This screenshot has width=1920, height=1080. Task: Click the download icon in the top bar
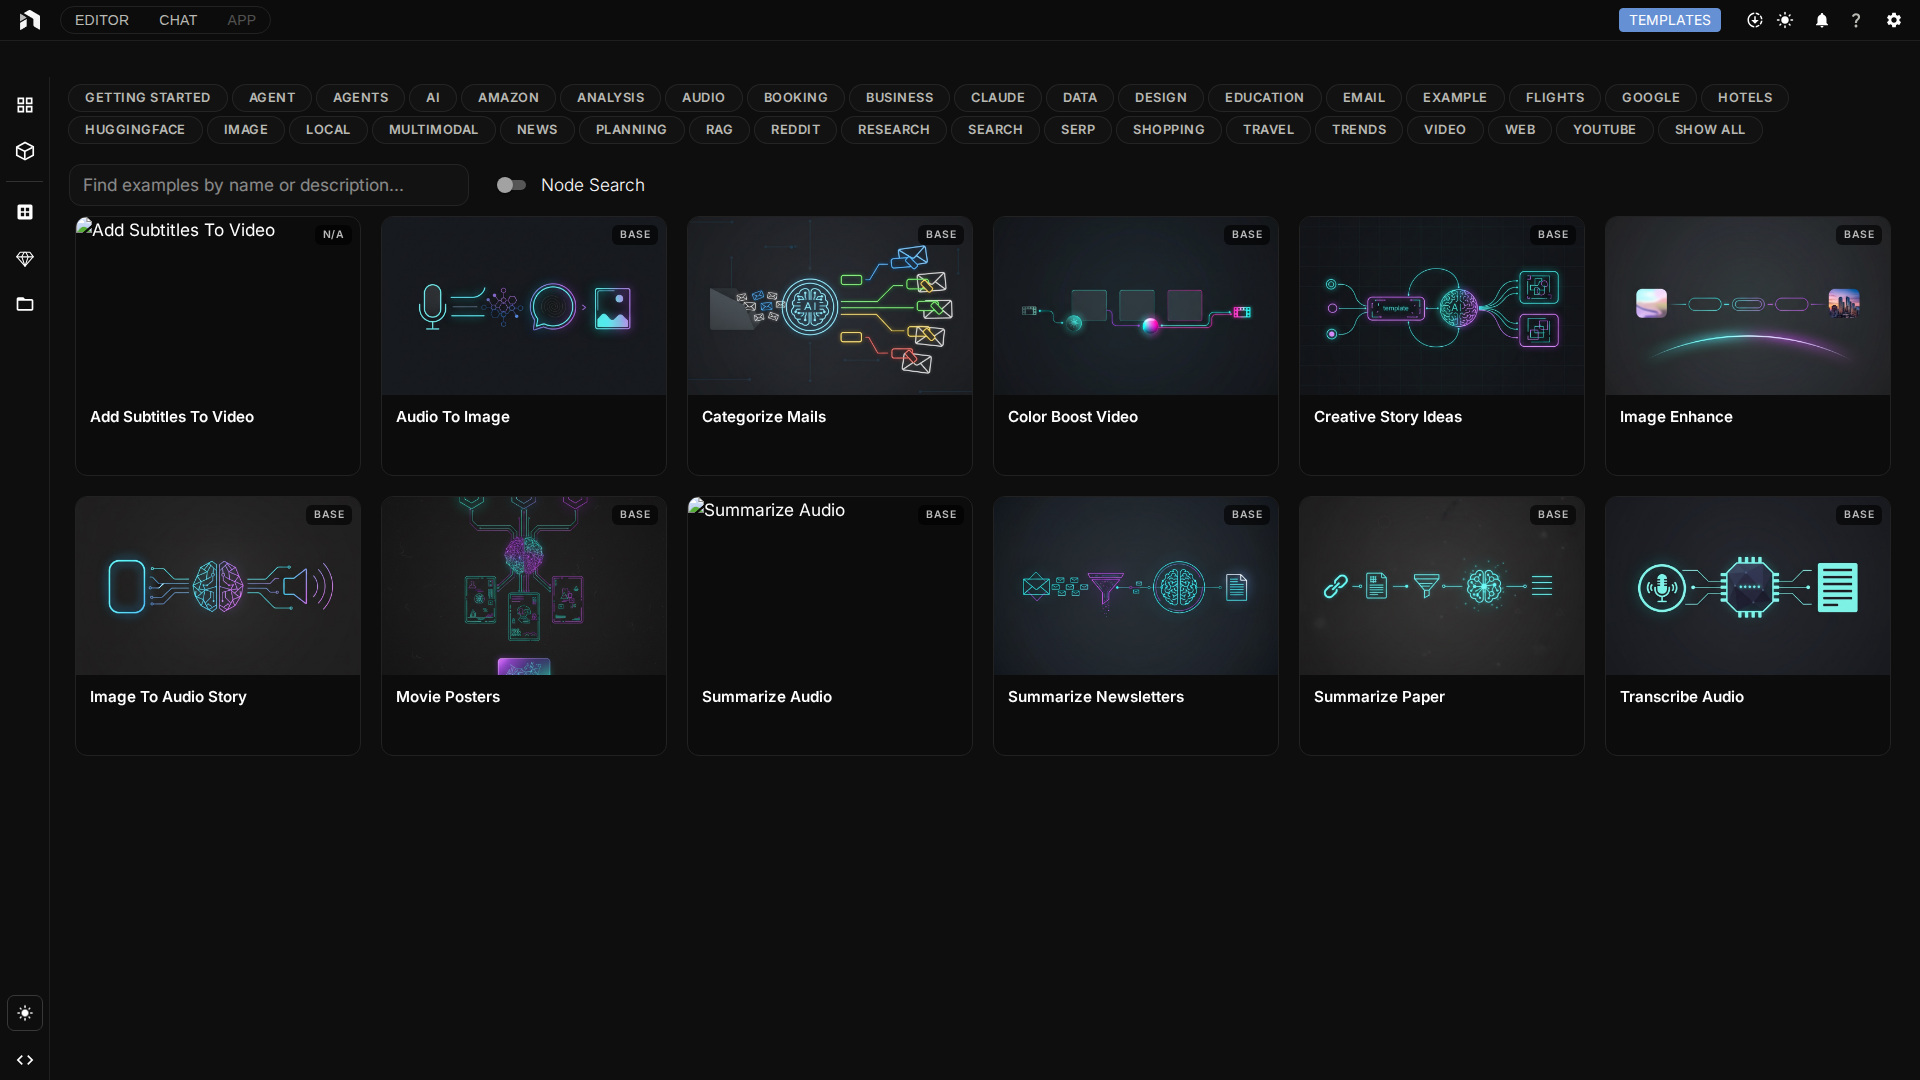[1754, 20]
